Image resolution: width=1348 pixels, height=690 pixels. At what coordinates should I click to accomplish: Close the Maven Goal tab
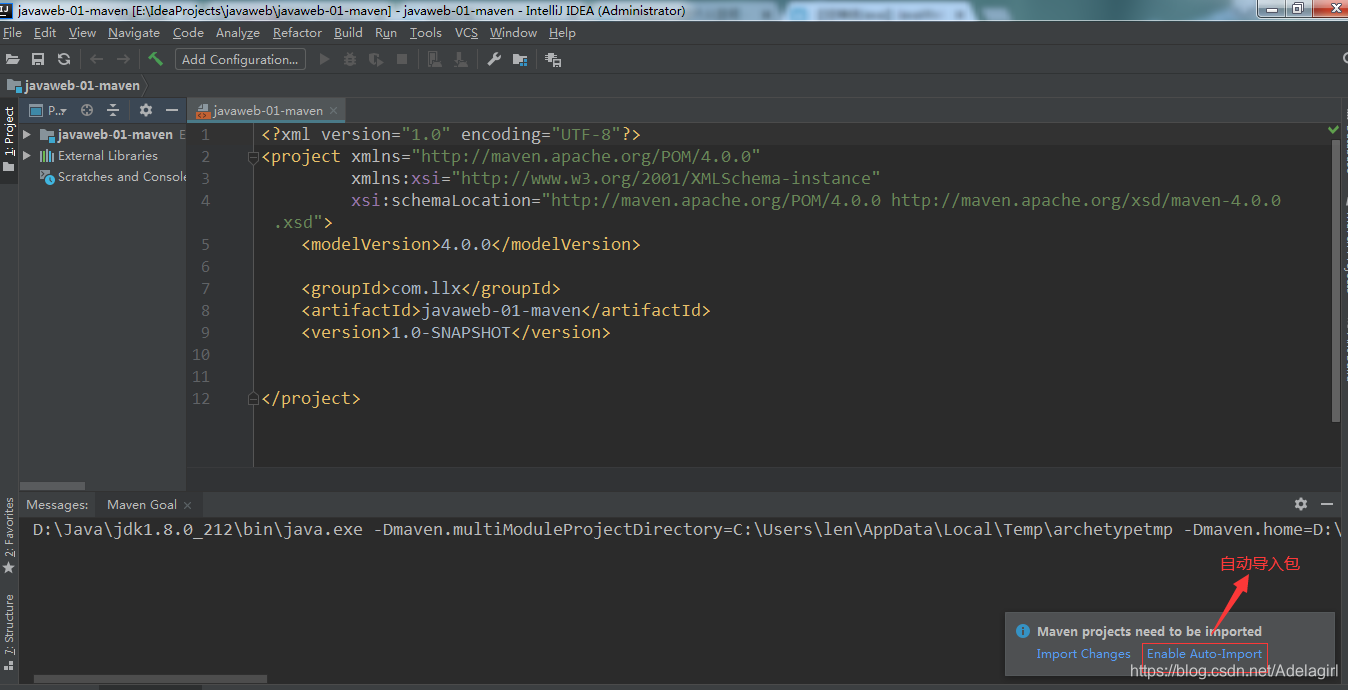click(x=187, y=505)
